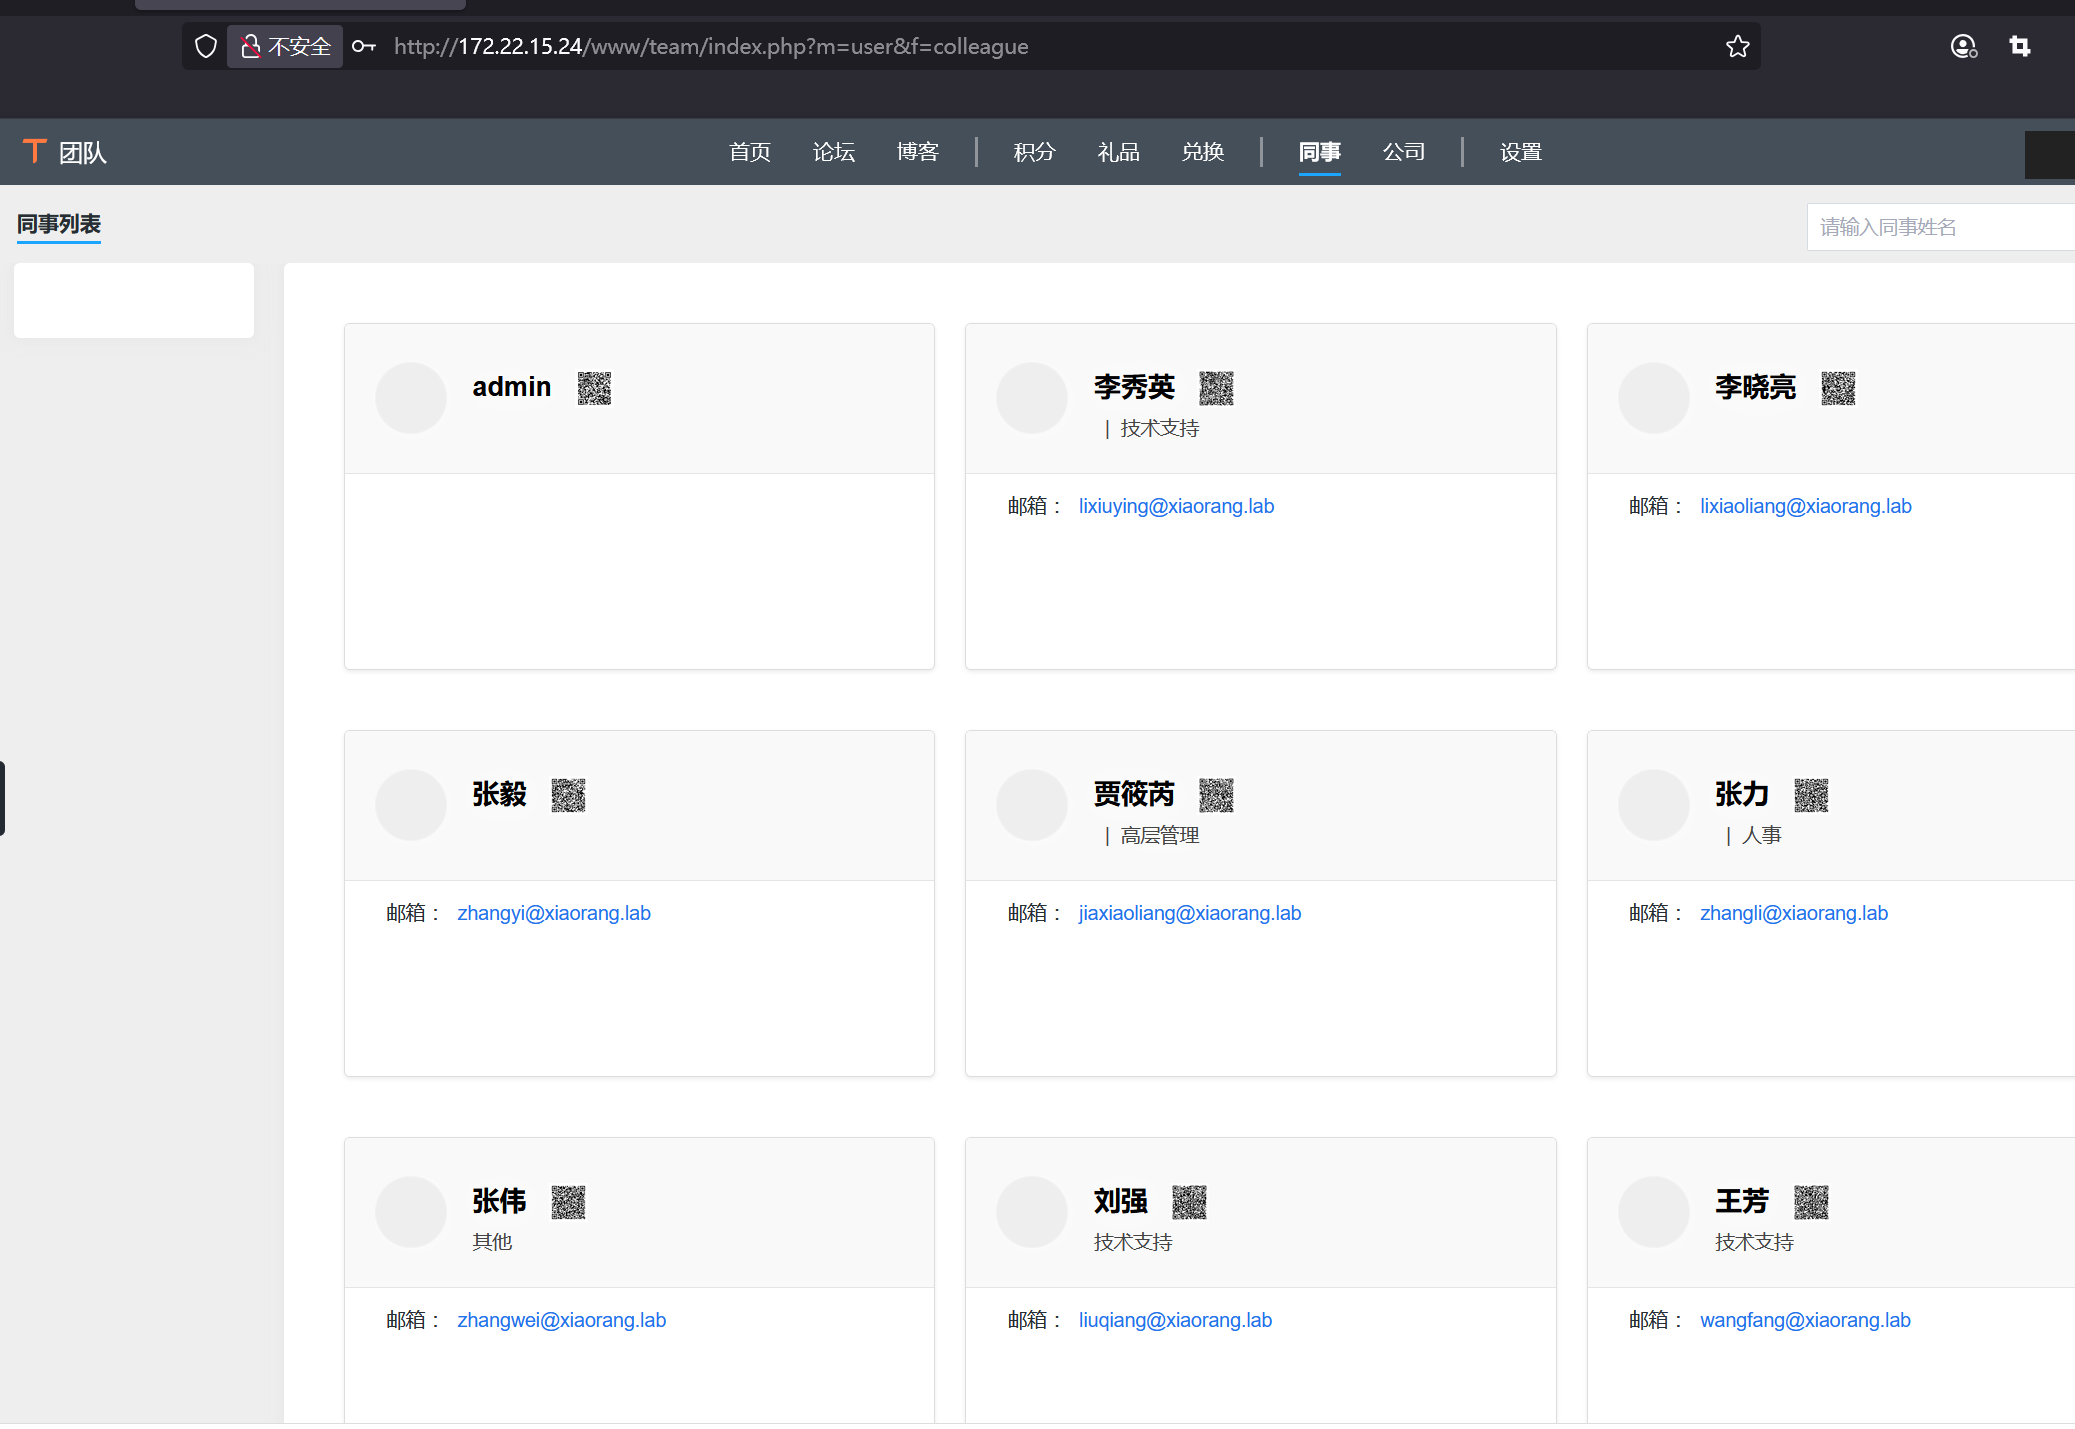The height and width of the screenshot is (1429, 2075).
Task: Select 公司 in the top navigation
Action: tap(1403, 152)
